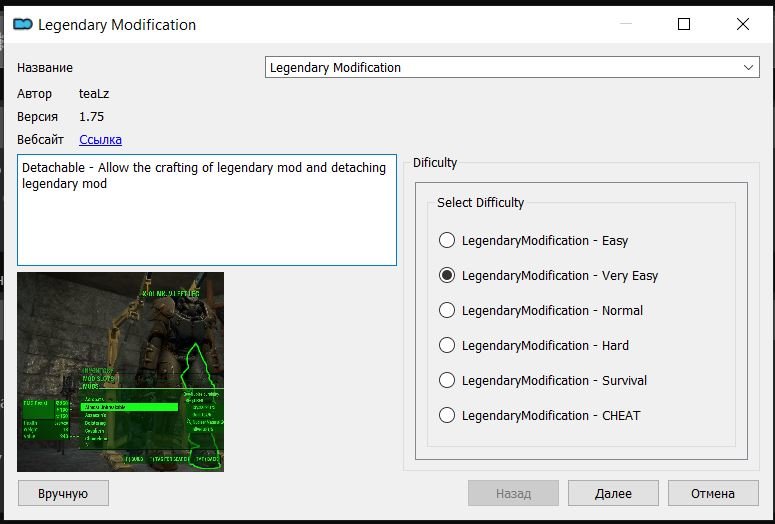
Task: Click the Legendary Modification window title text
Action: 117,25
